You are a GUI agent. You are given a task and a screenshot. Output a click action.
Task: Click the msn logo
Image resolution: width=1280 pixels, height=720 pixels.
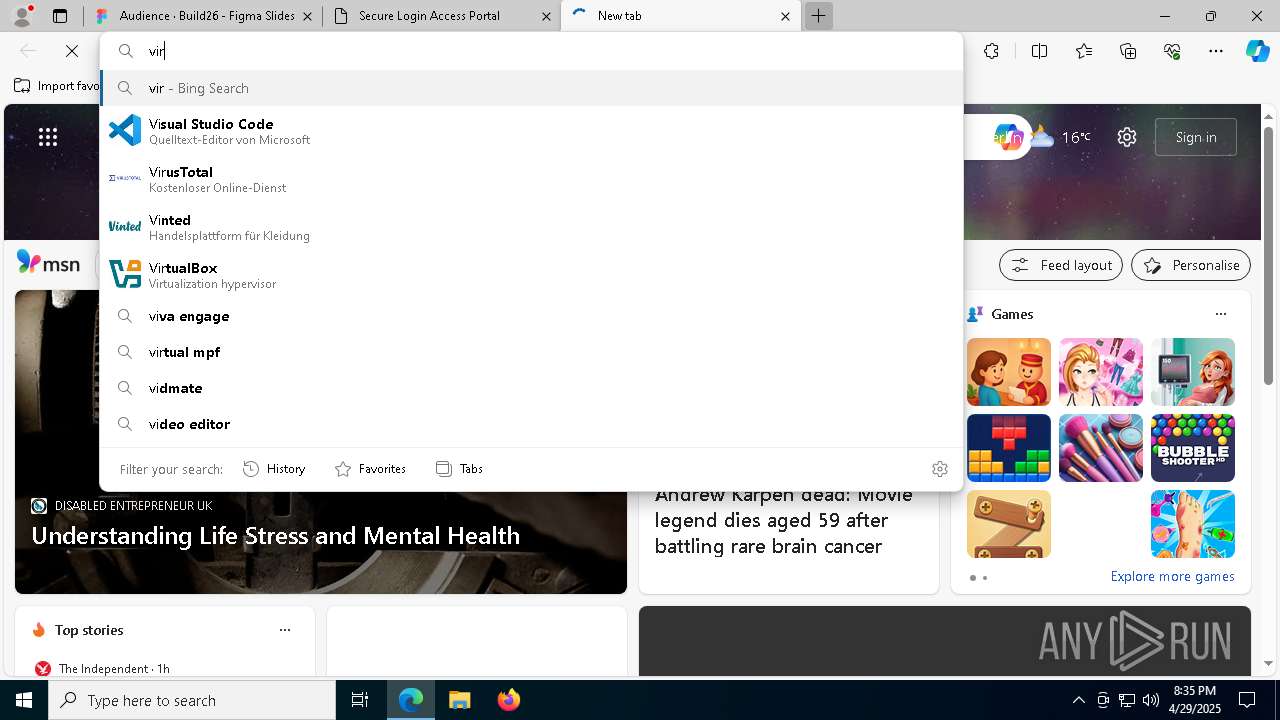pyautogui.click(x=49, y=263)
